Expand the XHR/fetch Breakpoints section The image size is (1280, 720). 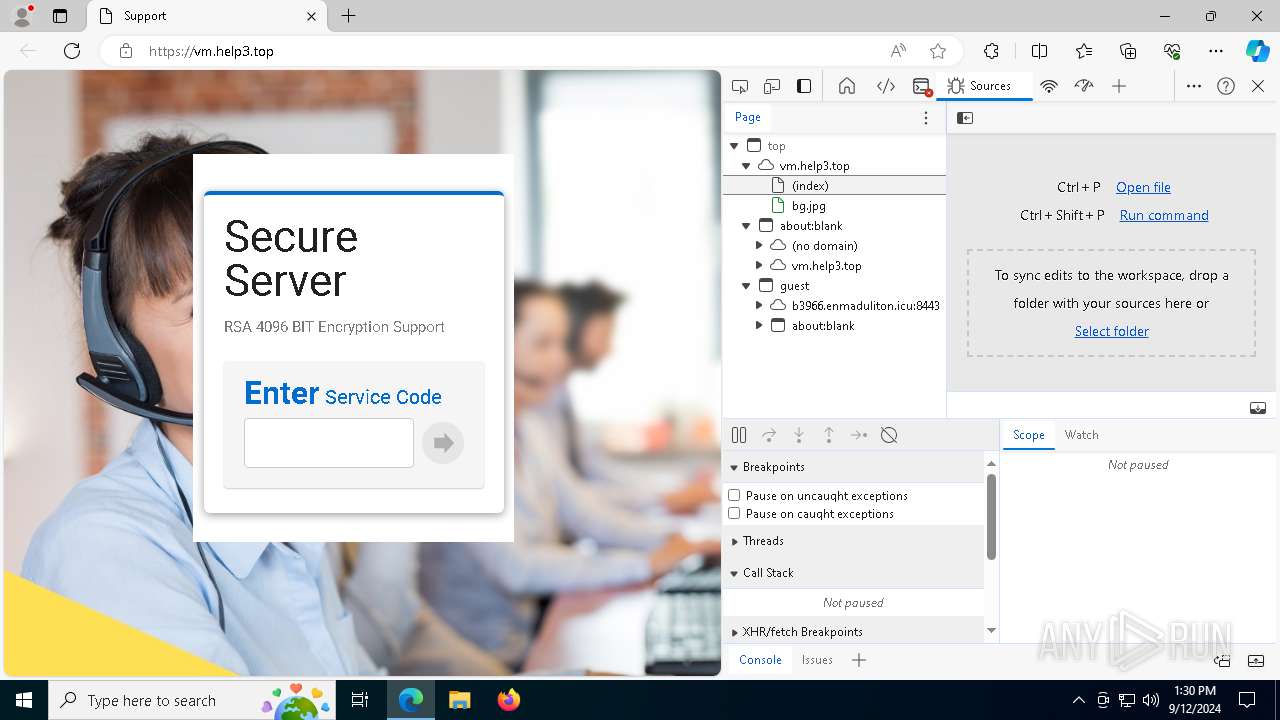[853, 632]
